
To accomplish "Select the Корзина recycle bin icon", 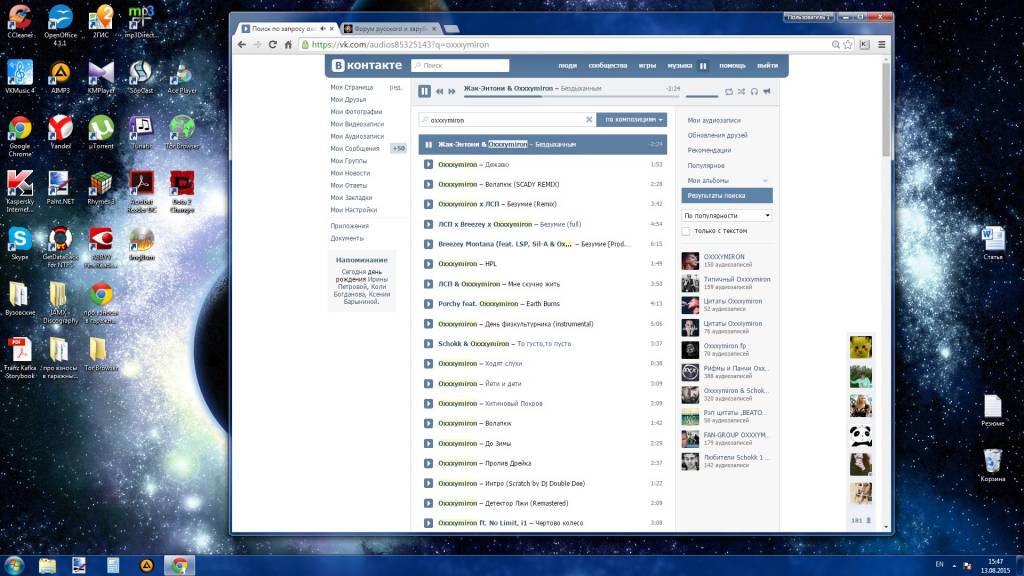I will coord(993,465).
